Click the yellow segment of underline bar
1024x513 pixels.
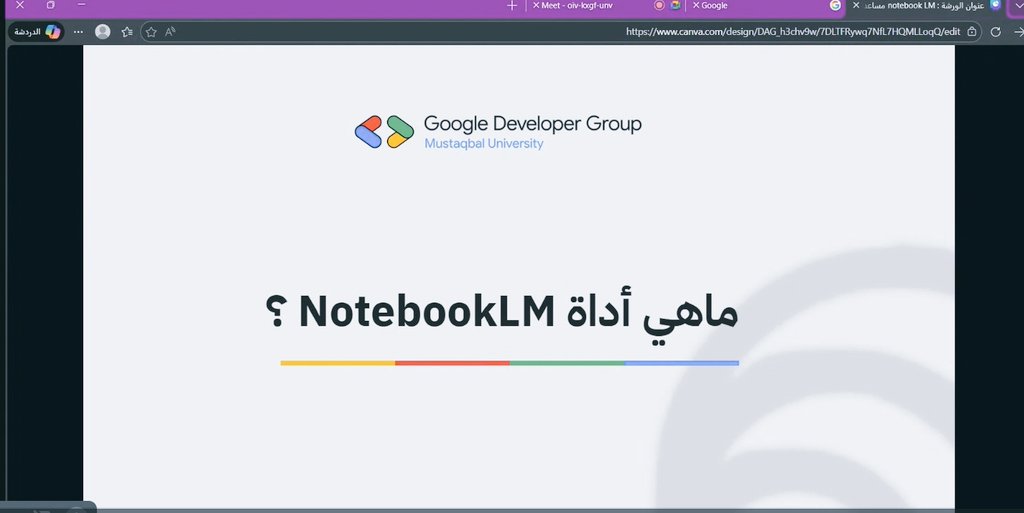(x=338, y=363)
